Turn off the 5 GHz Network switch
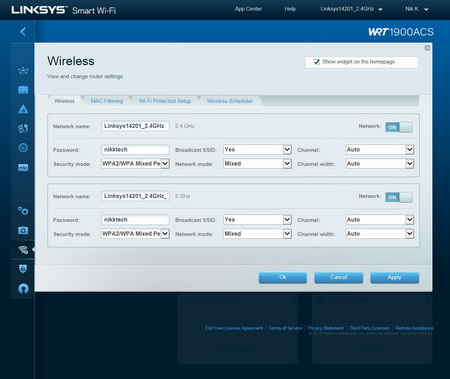Image resolution: width=450 pixels, height=379 pixels. pos(399,197)
